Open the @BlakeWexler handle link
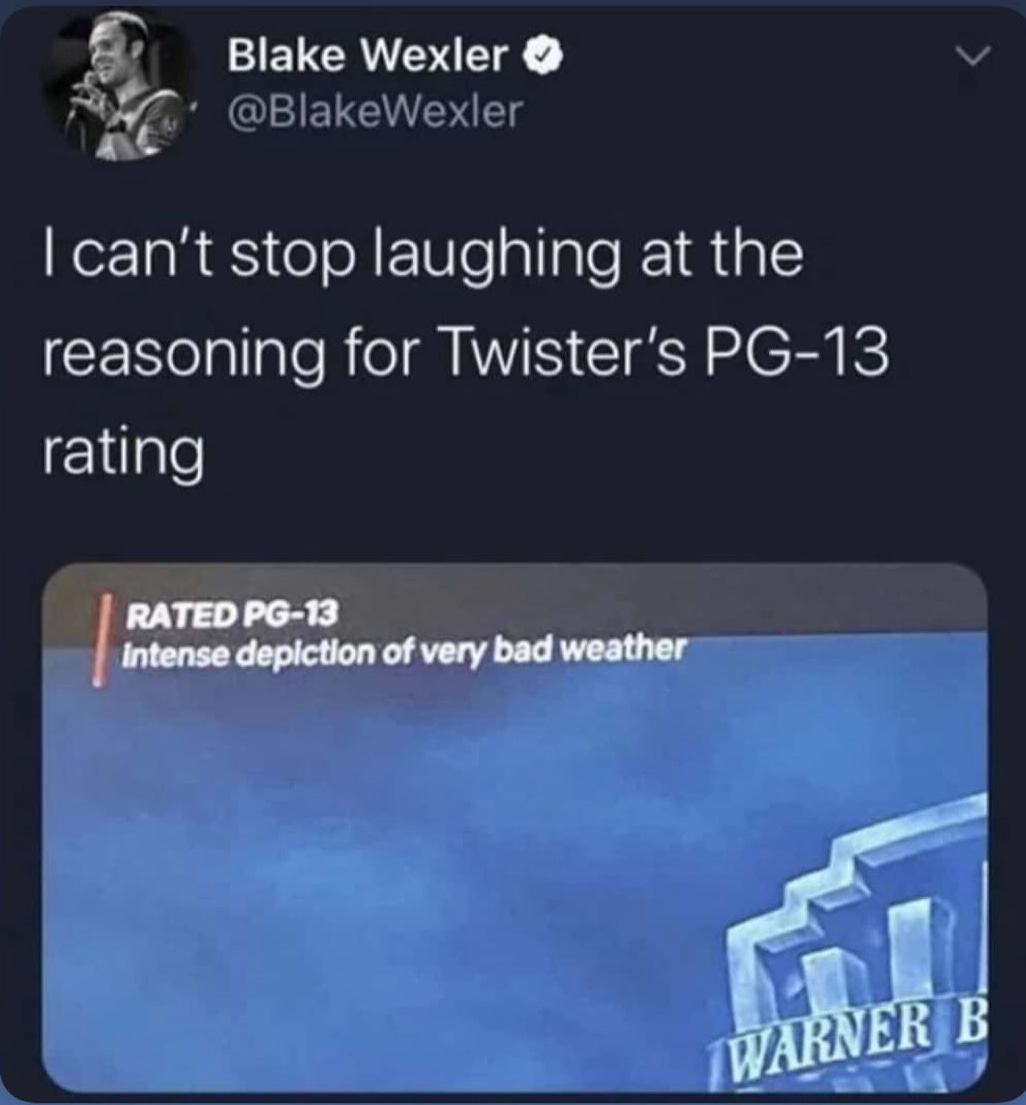 (x=376, y=111)
